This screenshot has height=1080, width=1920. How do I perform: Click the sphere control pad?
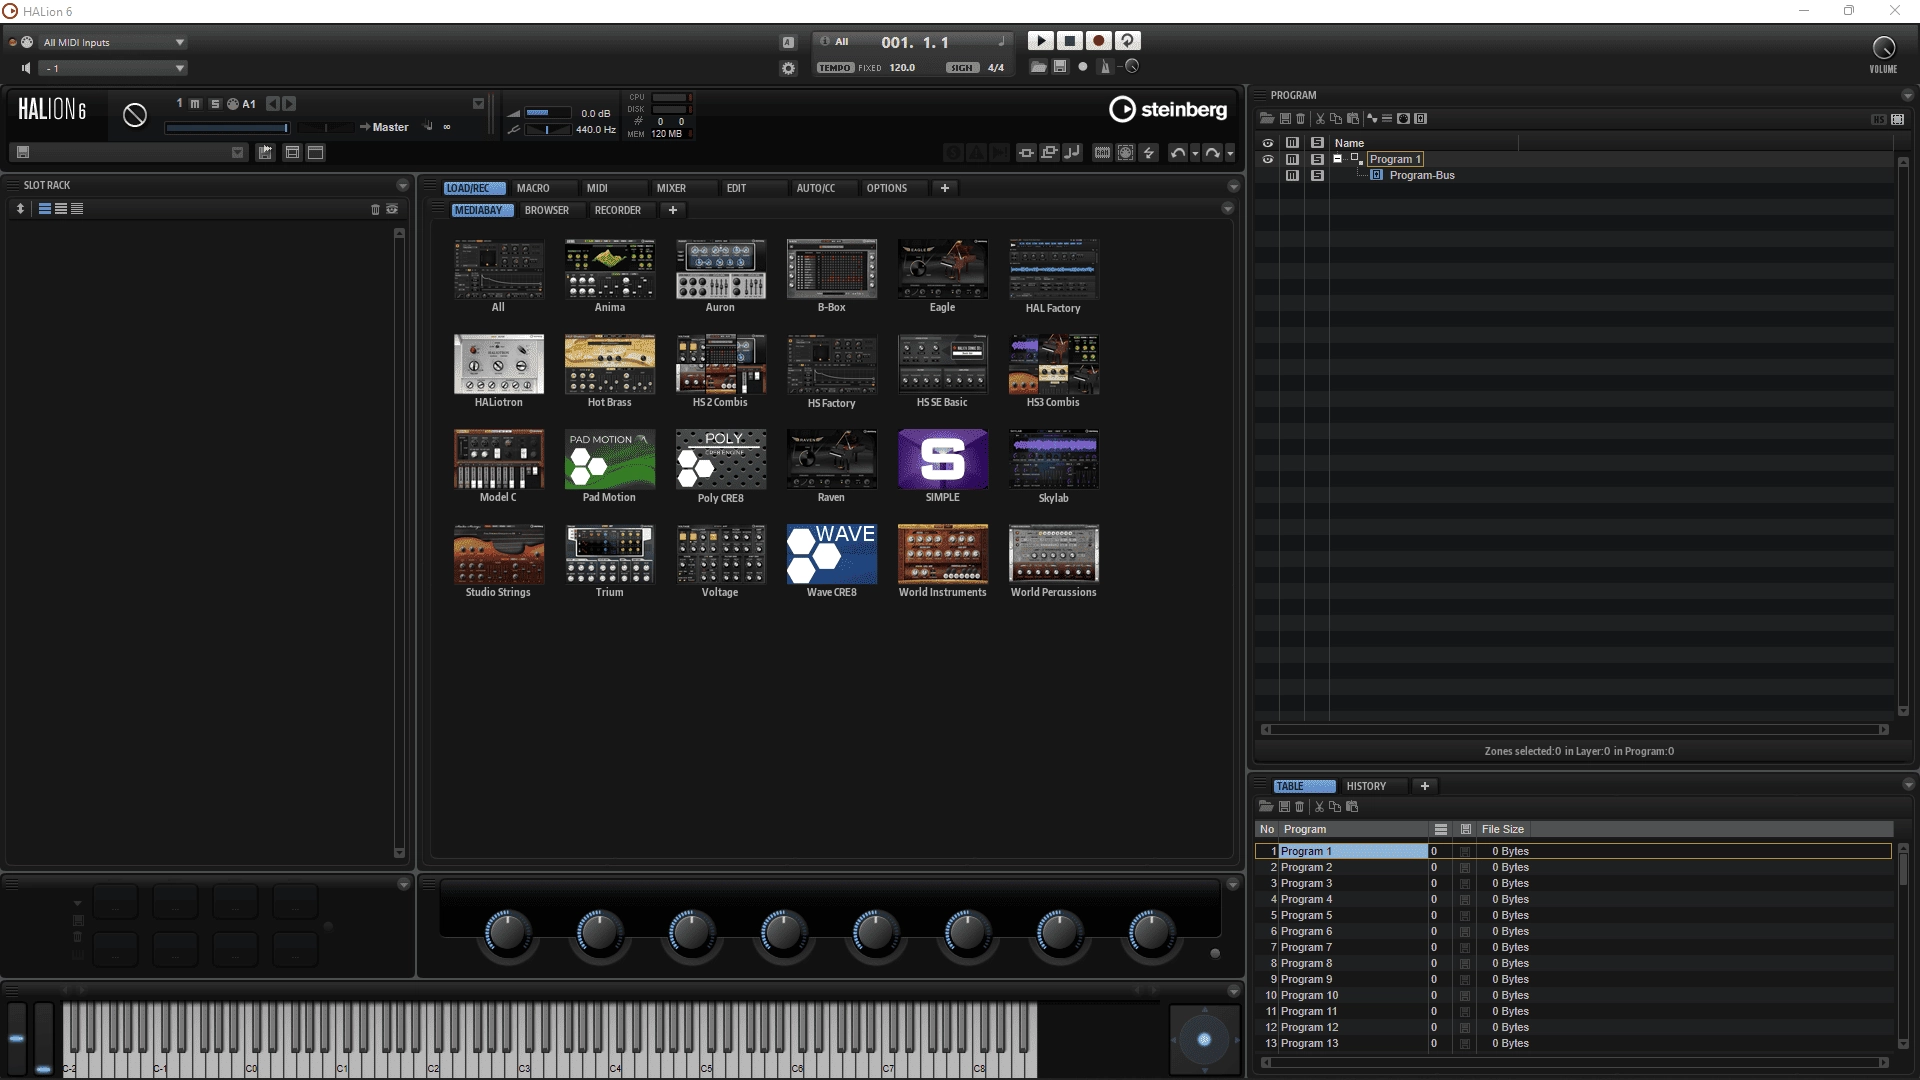[x=1204, y=1039]
